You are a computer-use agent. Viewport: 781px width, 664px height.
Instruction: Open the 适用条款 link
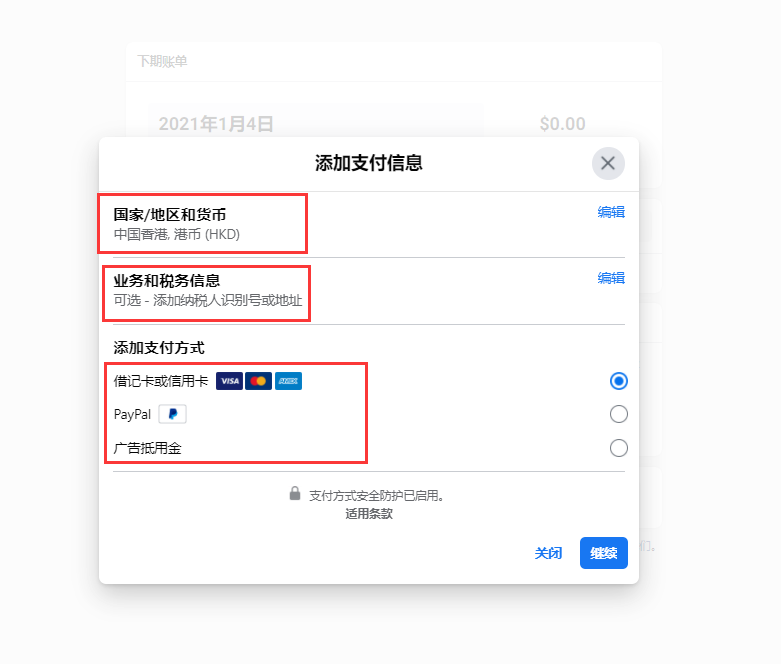point(369,514)
